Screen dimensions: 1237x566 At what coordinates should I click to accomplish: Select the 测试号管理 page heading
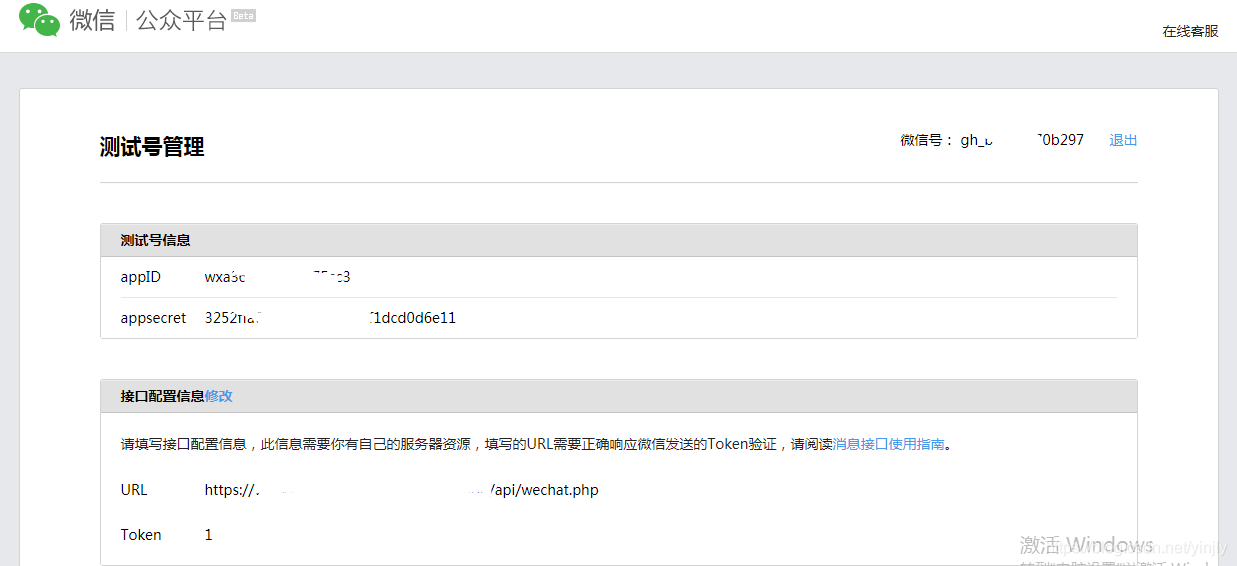[x=152, y=147]
